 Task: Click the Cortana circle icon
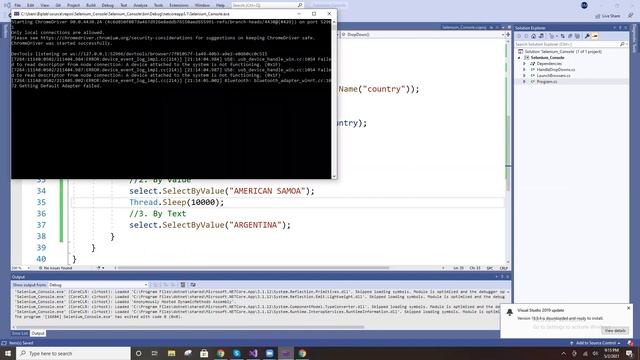(x=138, y=353)
